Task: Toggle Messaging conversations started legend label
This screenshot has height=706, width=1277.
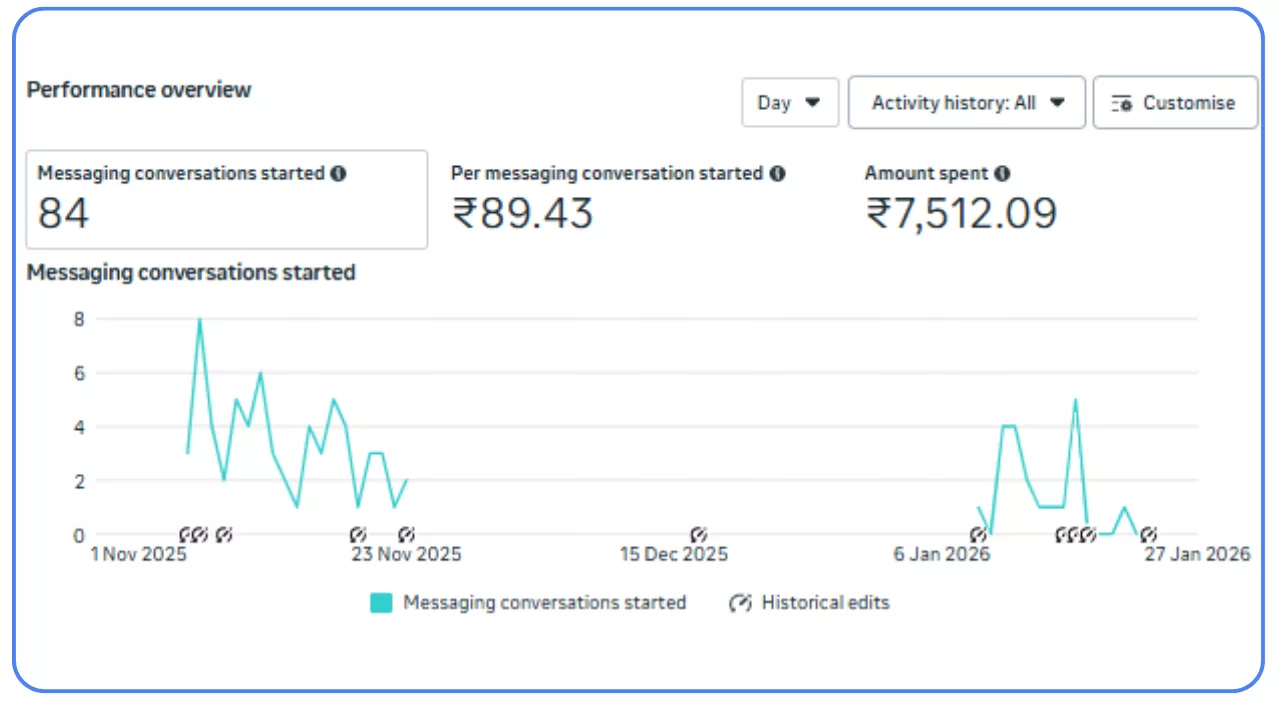Action: (x=544, y=603)
